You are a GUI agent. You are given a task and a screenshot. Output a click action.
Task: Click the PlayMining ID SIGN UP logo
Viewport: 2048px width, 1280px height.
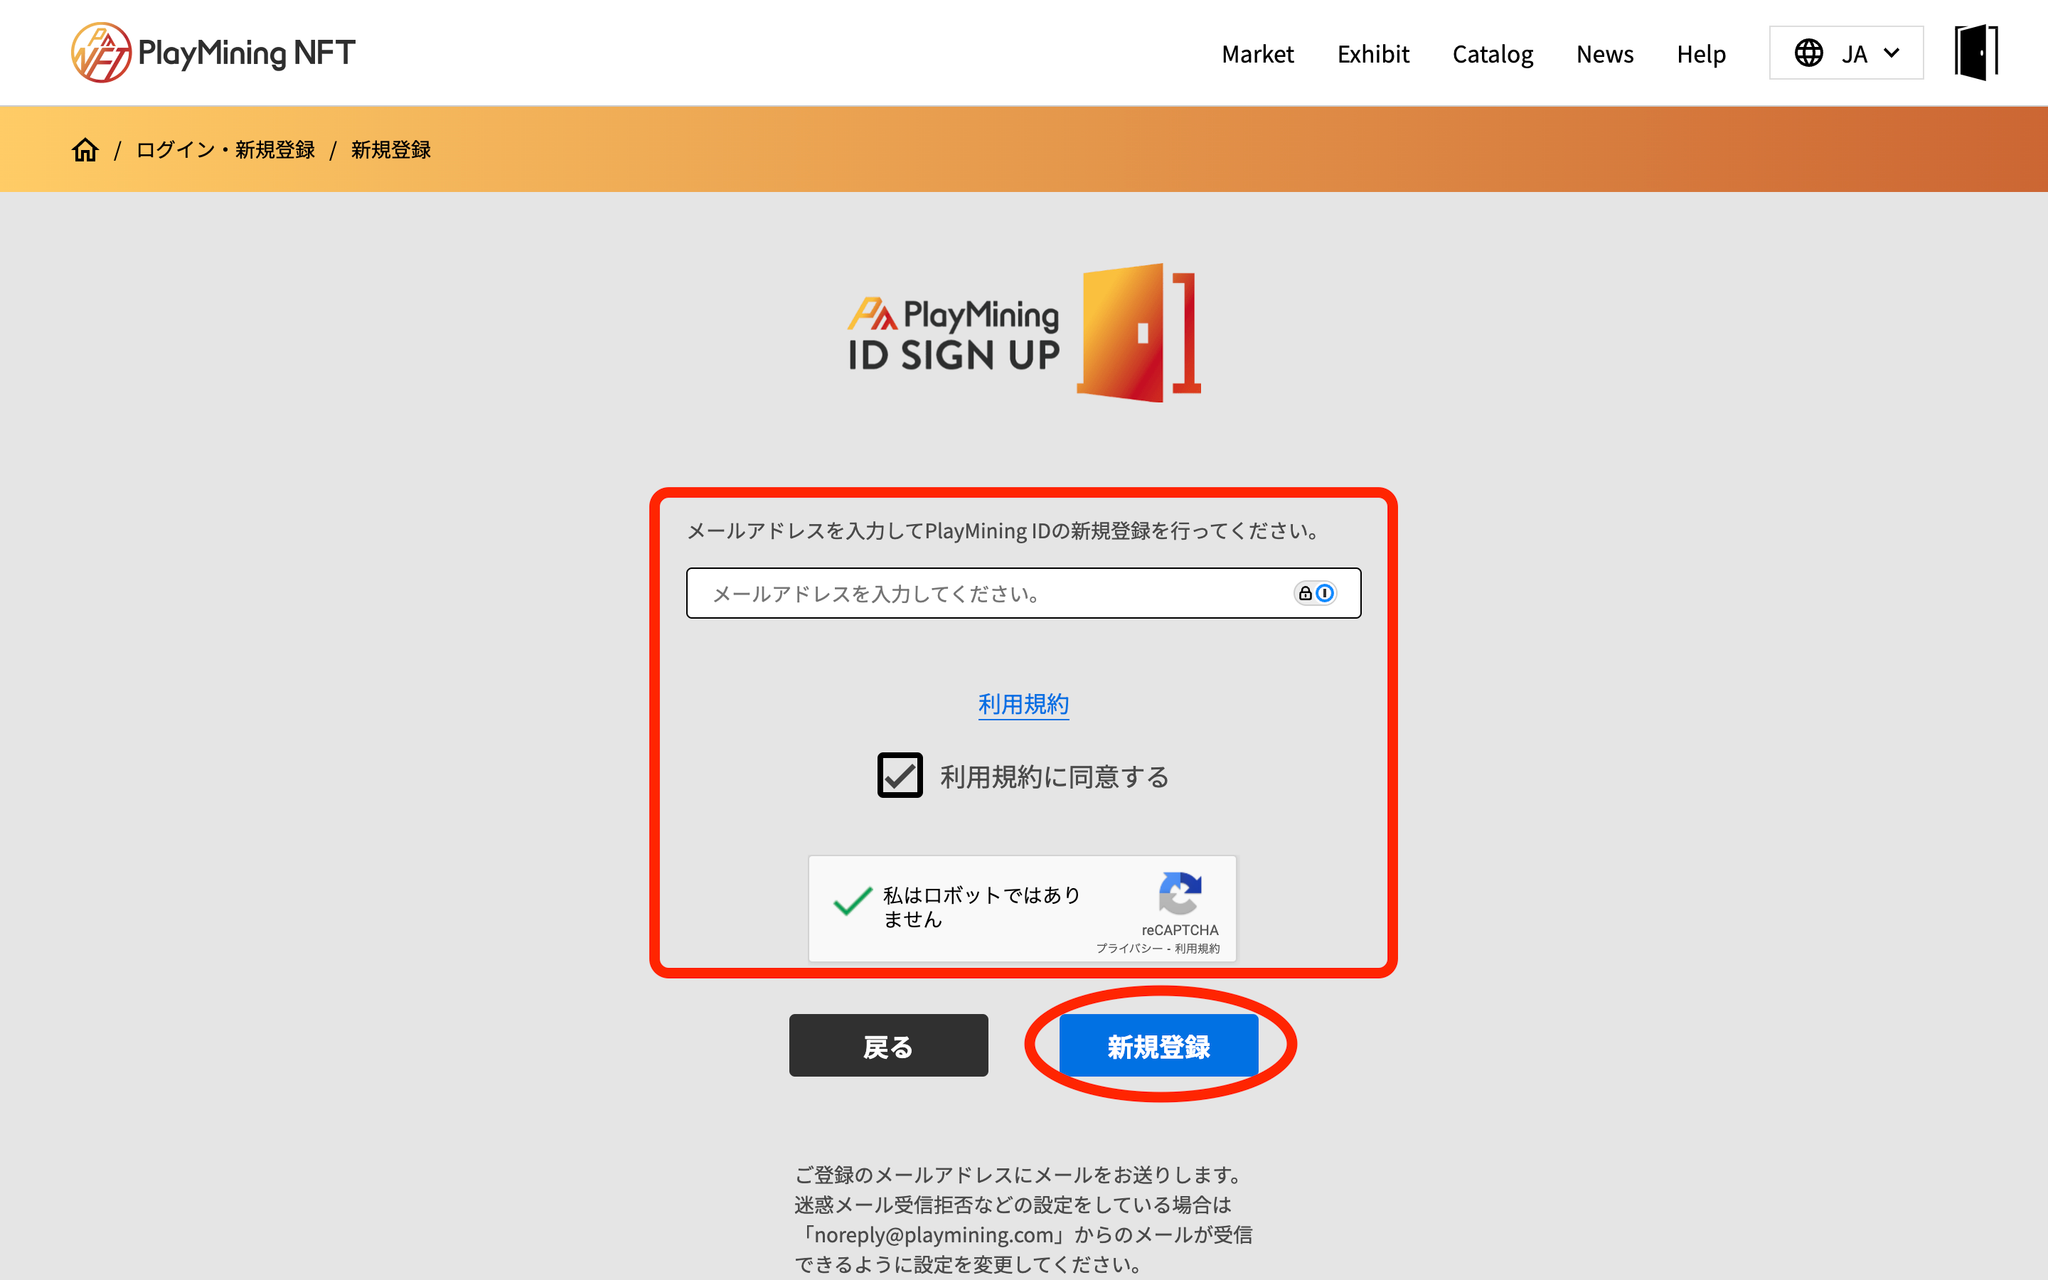pos(1024,333)
